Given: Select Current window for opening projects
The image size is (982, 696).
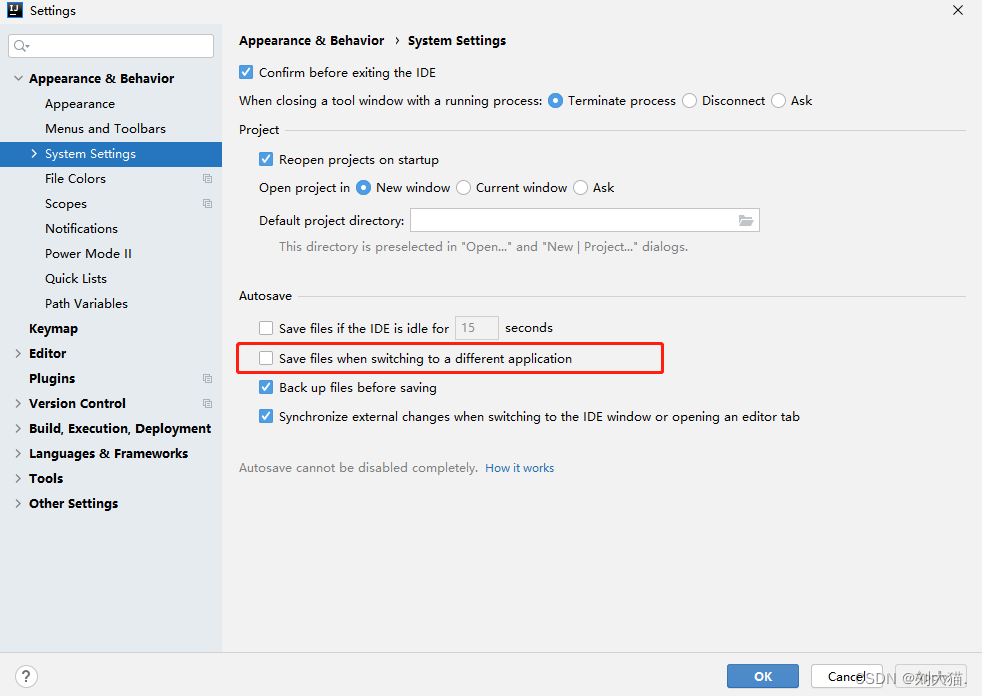Looking at the screenshot, I should [464, 188].
